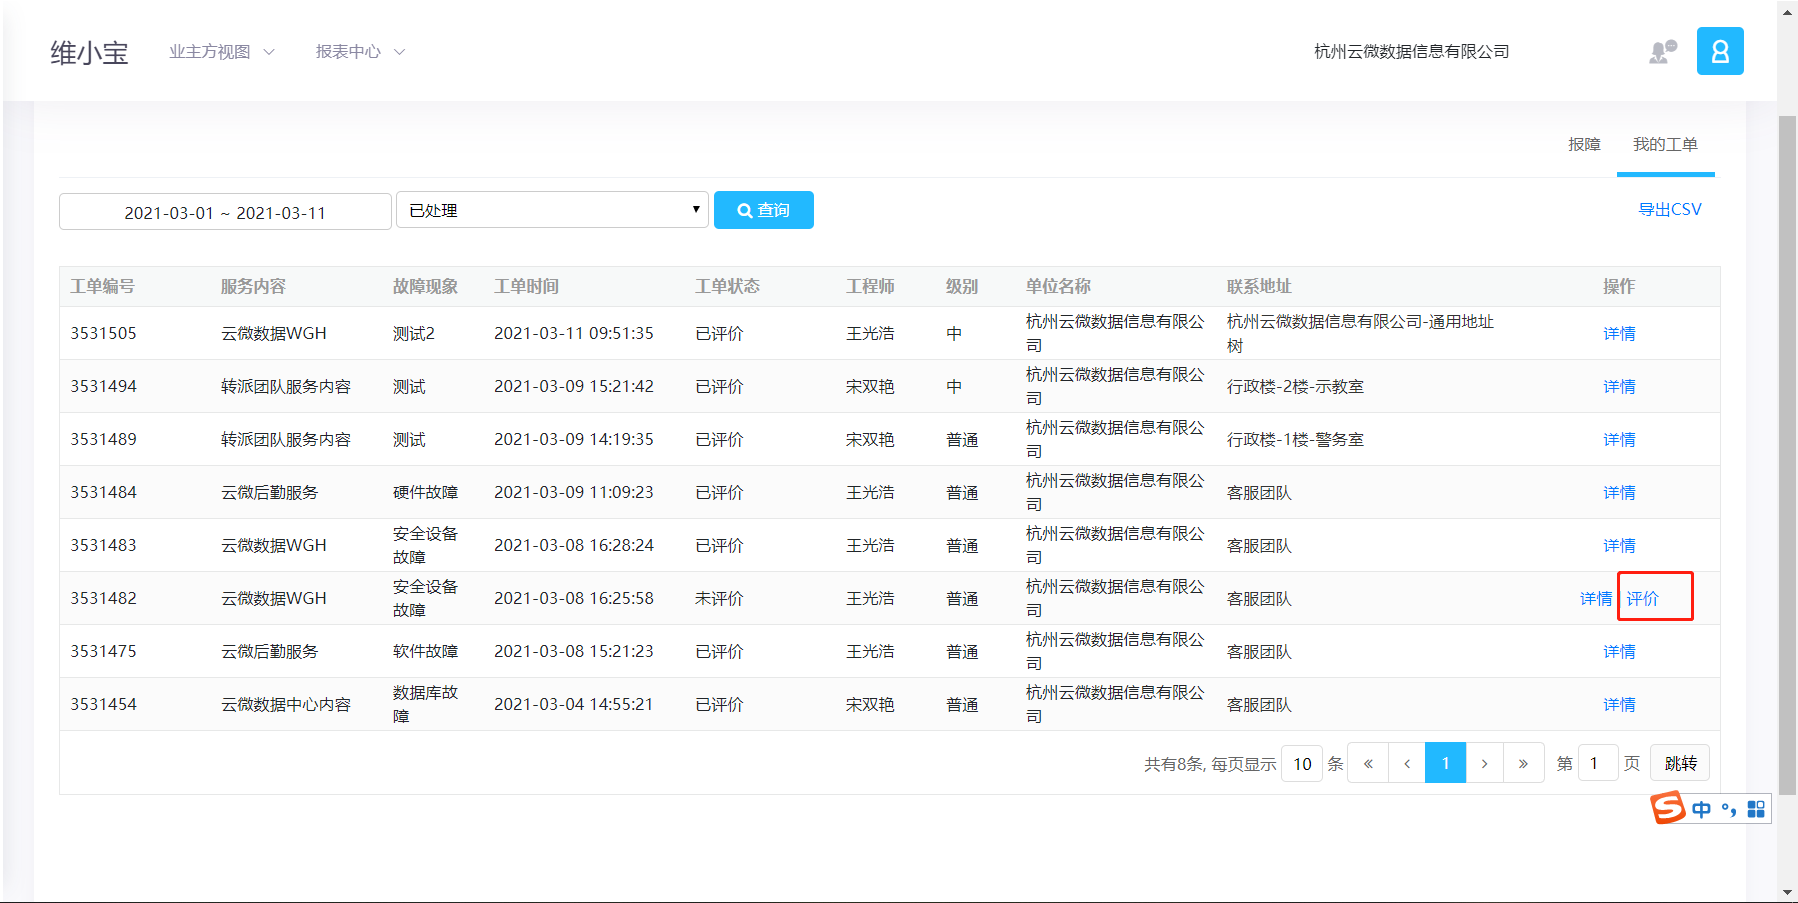The height and width of the screenshot is (903, 1798).
Task: Click the date range input field
Action: pos(225,212)
